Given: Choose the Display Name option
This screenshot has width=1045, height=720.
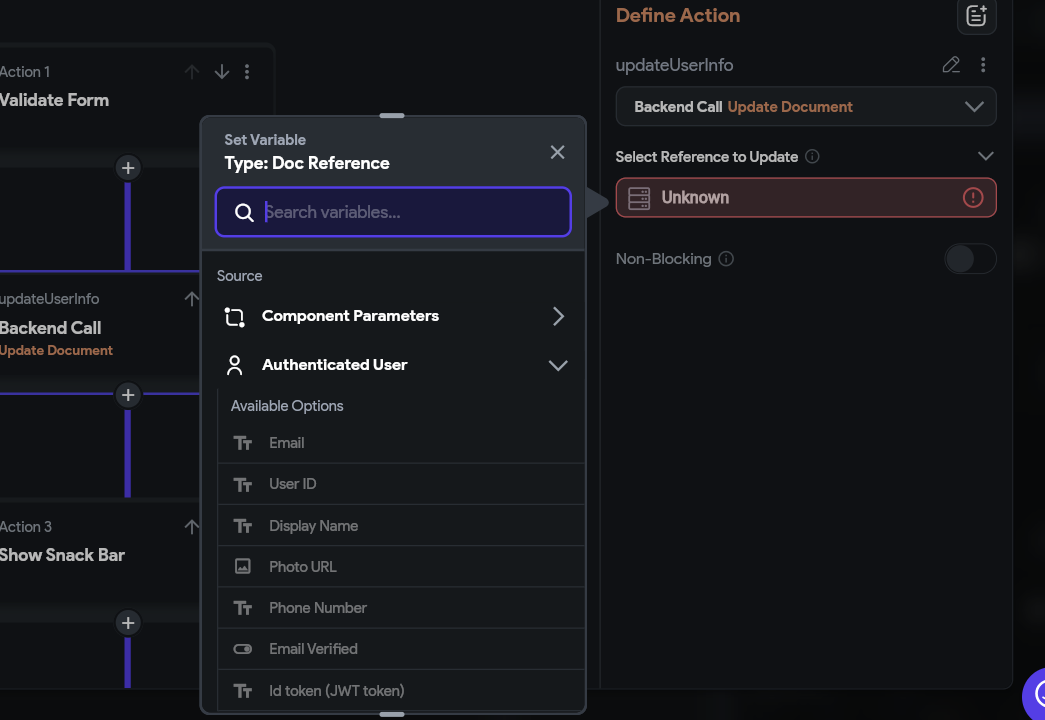Looking at the screenshot, I should click(401, 526).
